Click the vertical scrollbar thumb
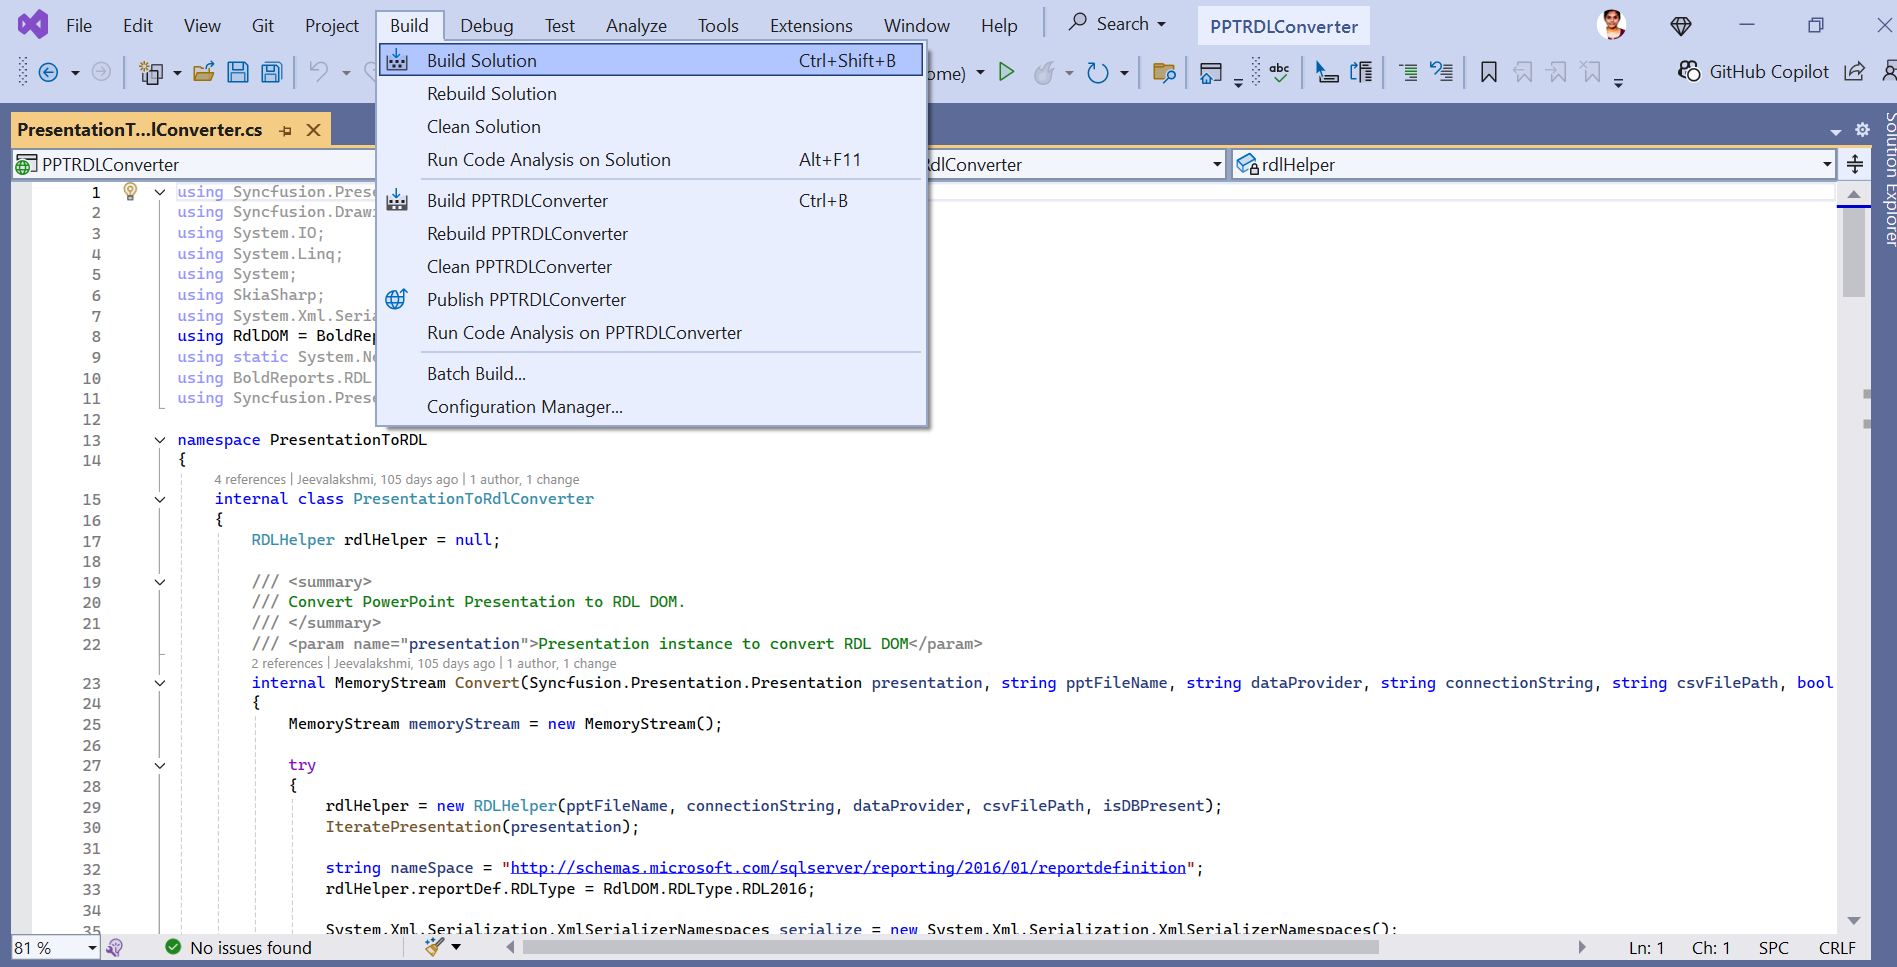 1854,252
